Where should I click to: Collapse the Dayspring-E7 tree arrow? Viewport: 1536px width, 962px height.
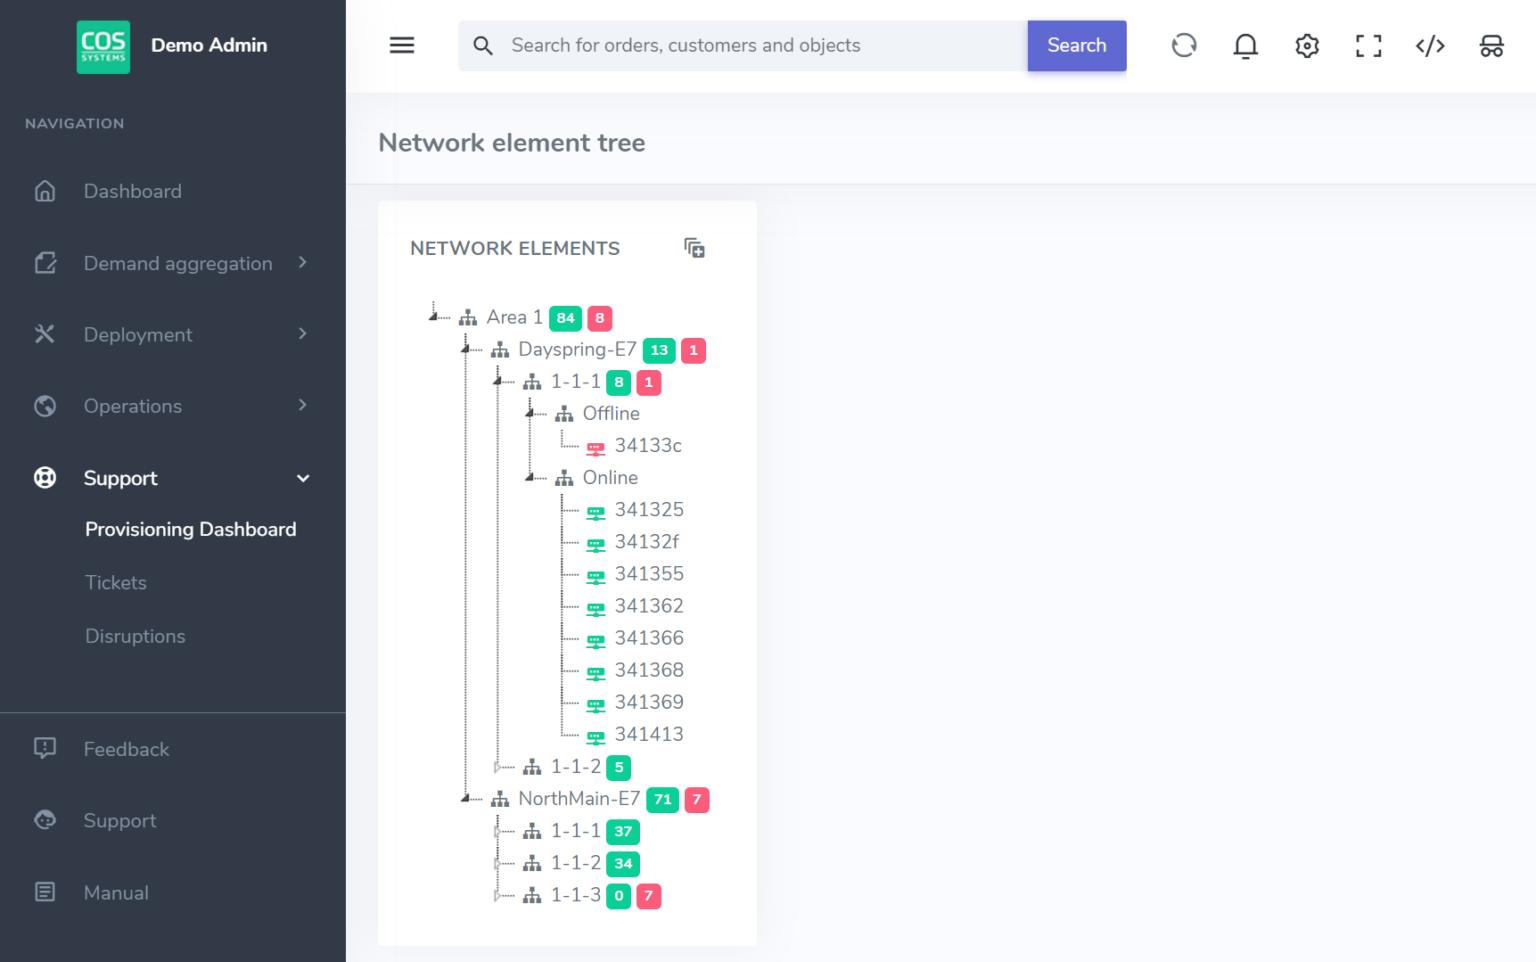coord(466,348)
